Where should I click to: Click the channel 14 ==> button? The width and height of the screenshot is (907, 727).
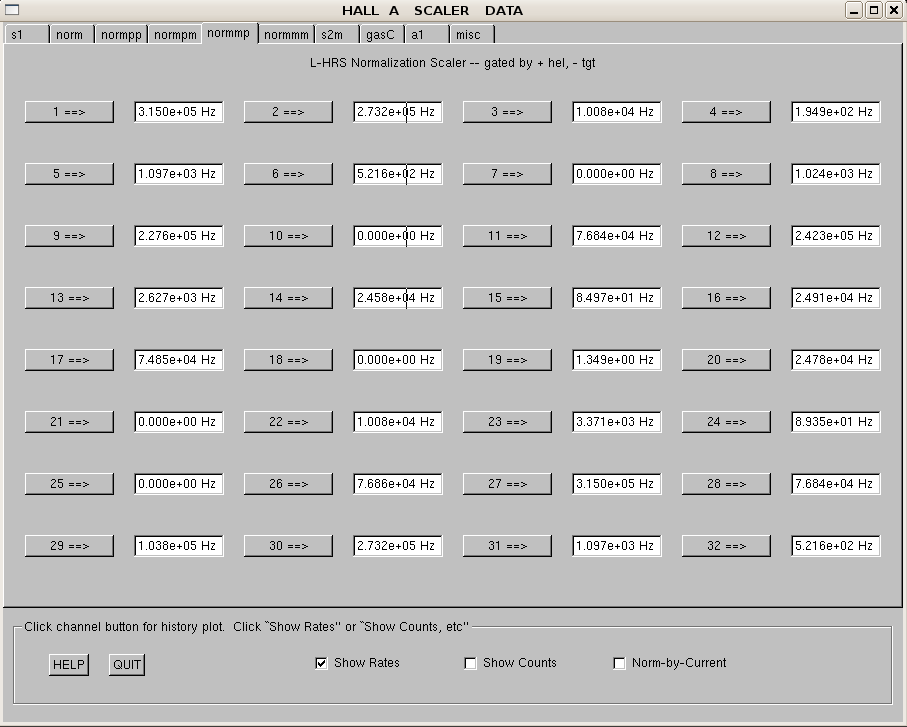point(289,298)
